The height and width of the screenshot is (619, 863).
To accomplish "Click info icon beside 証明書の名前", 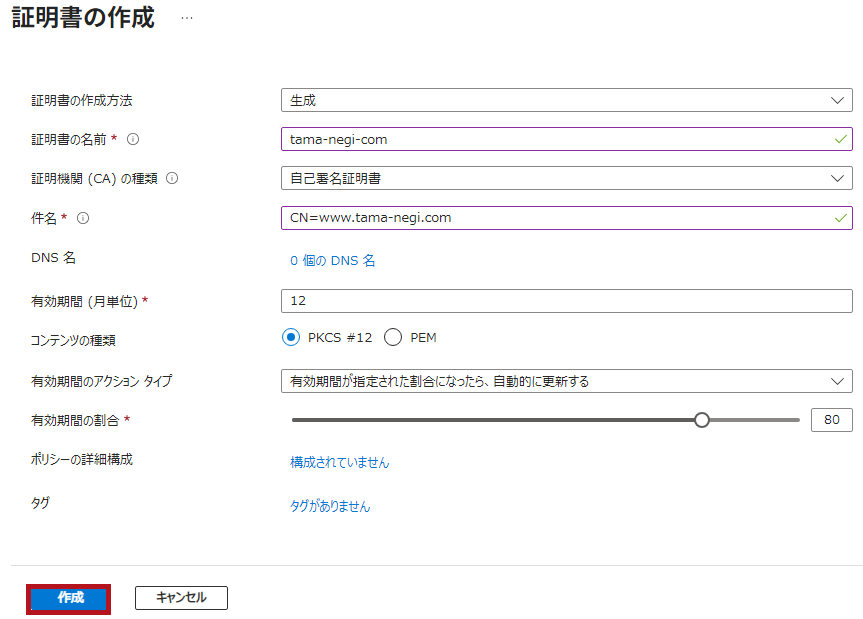I will (x=133, y=139).
